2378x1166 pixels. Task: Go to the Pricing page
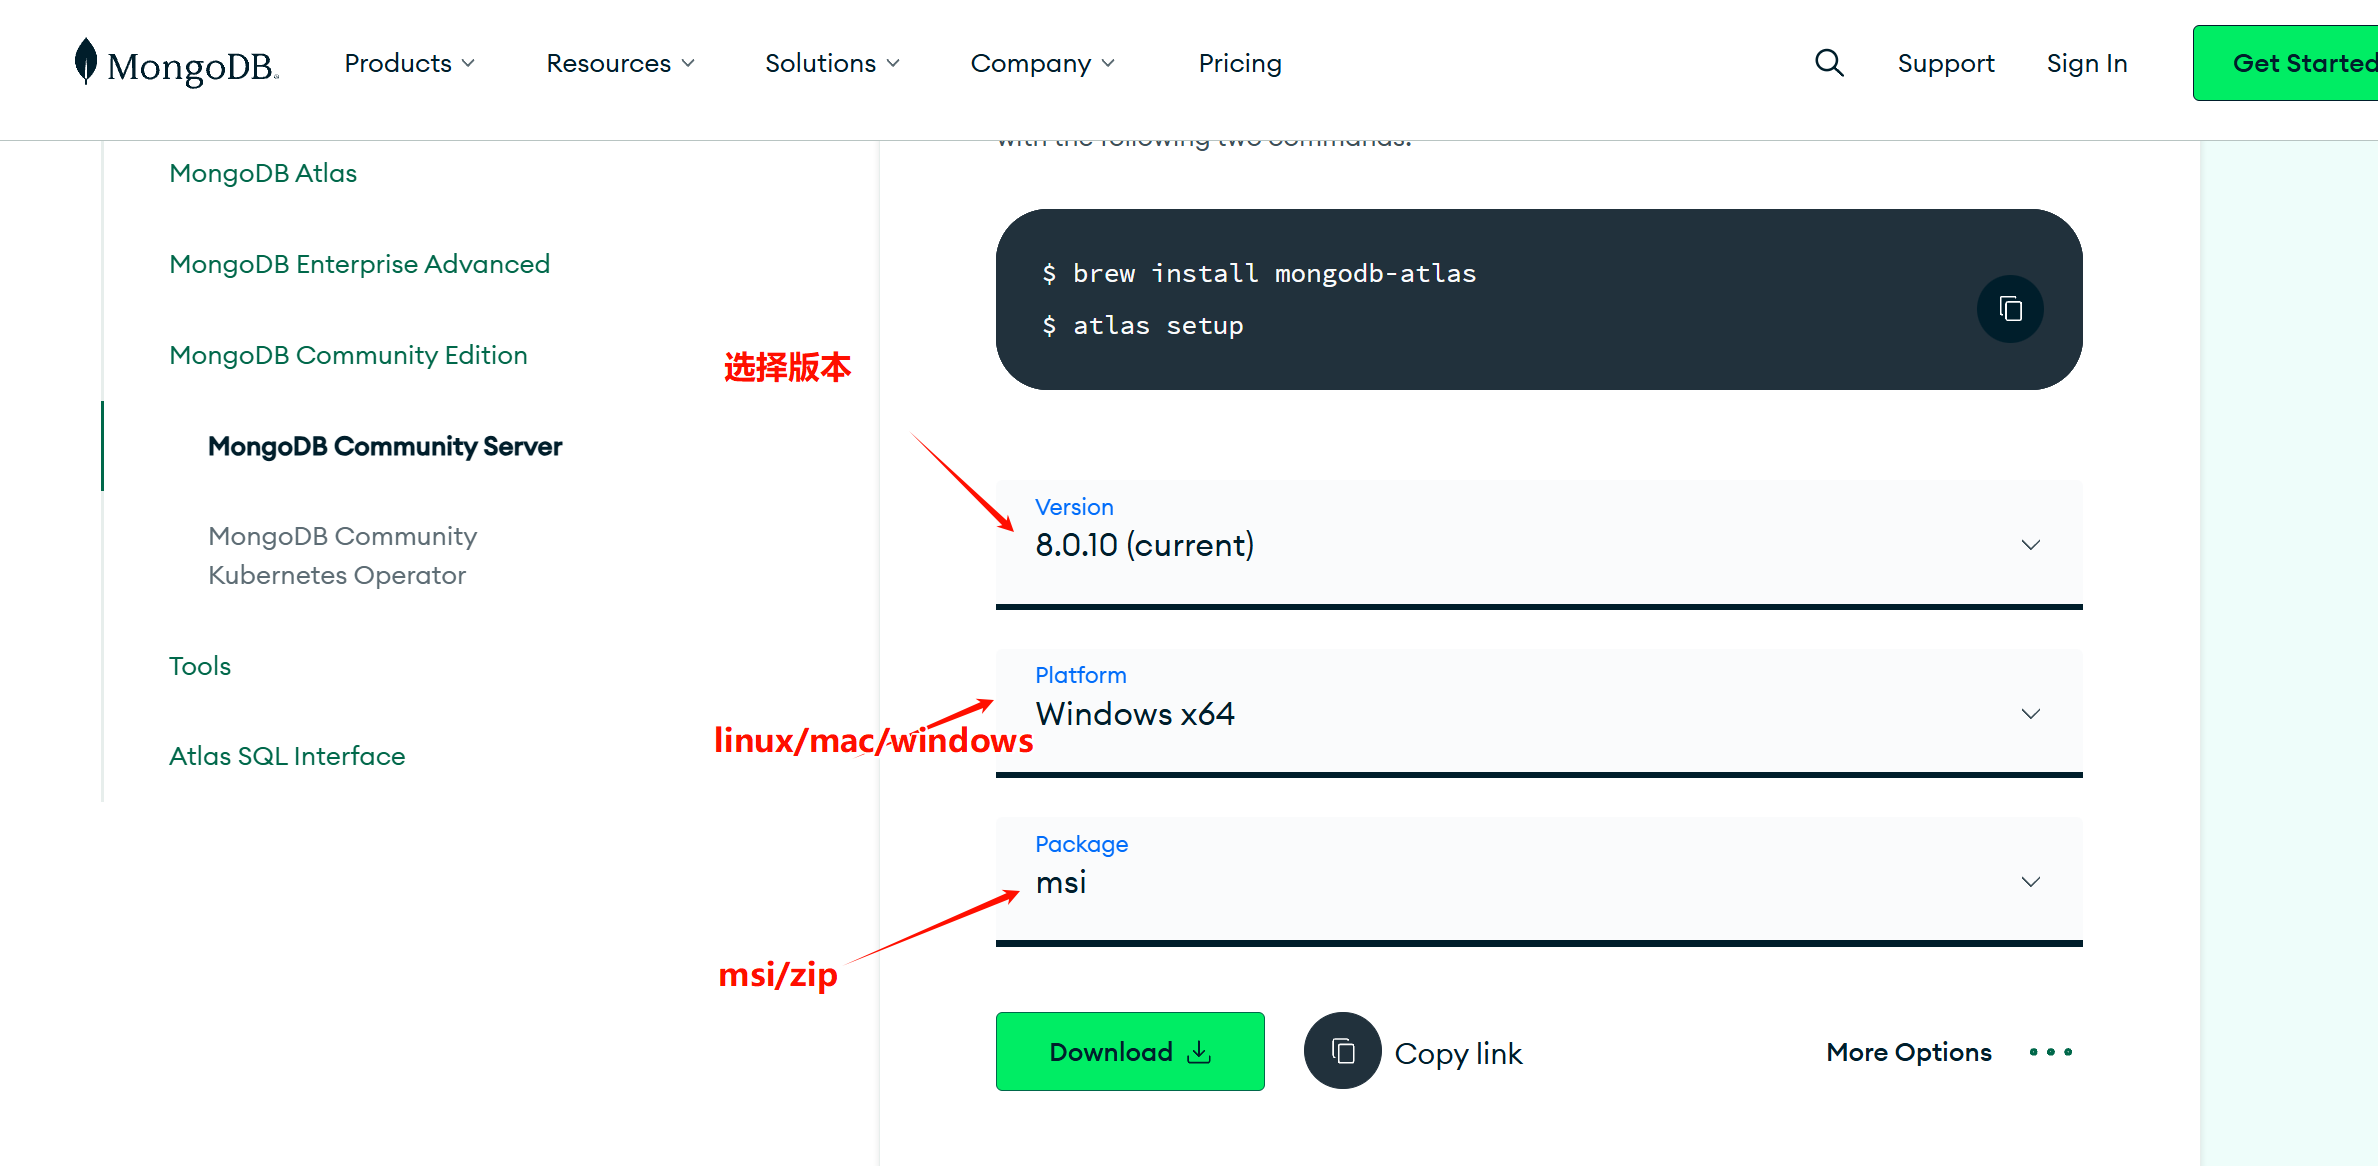tap(1239, 63)
